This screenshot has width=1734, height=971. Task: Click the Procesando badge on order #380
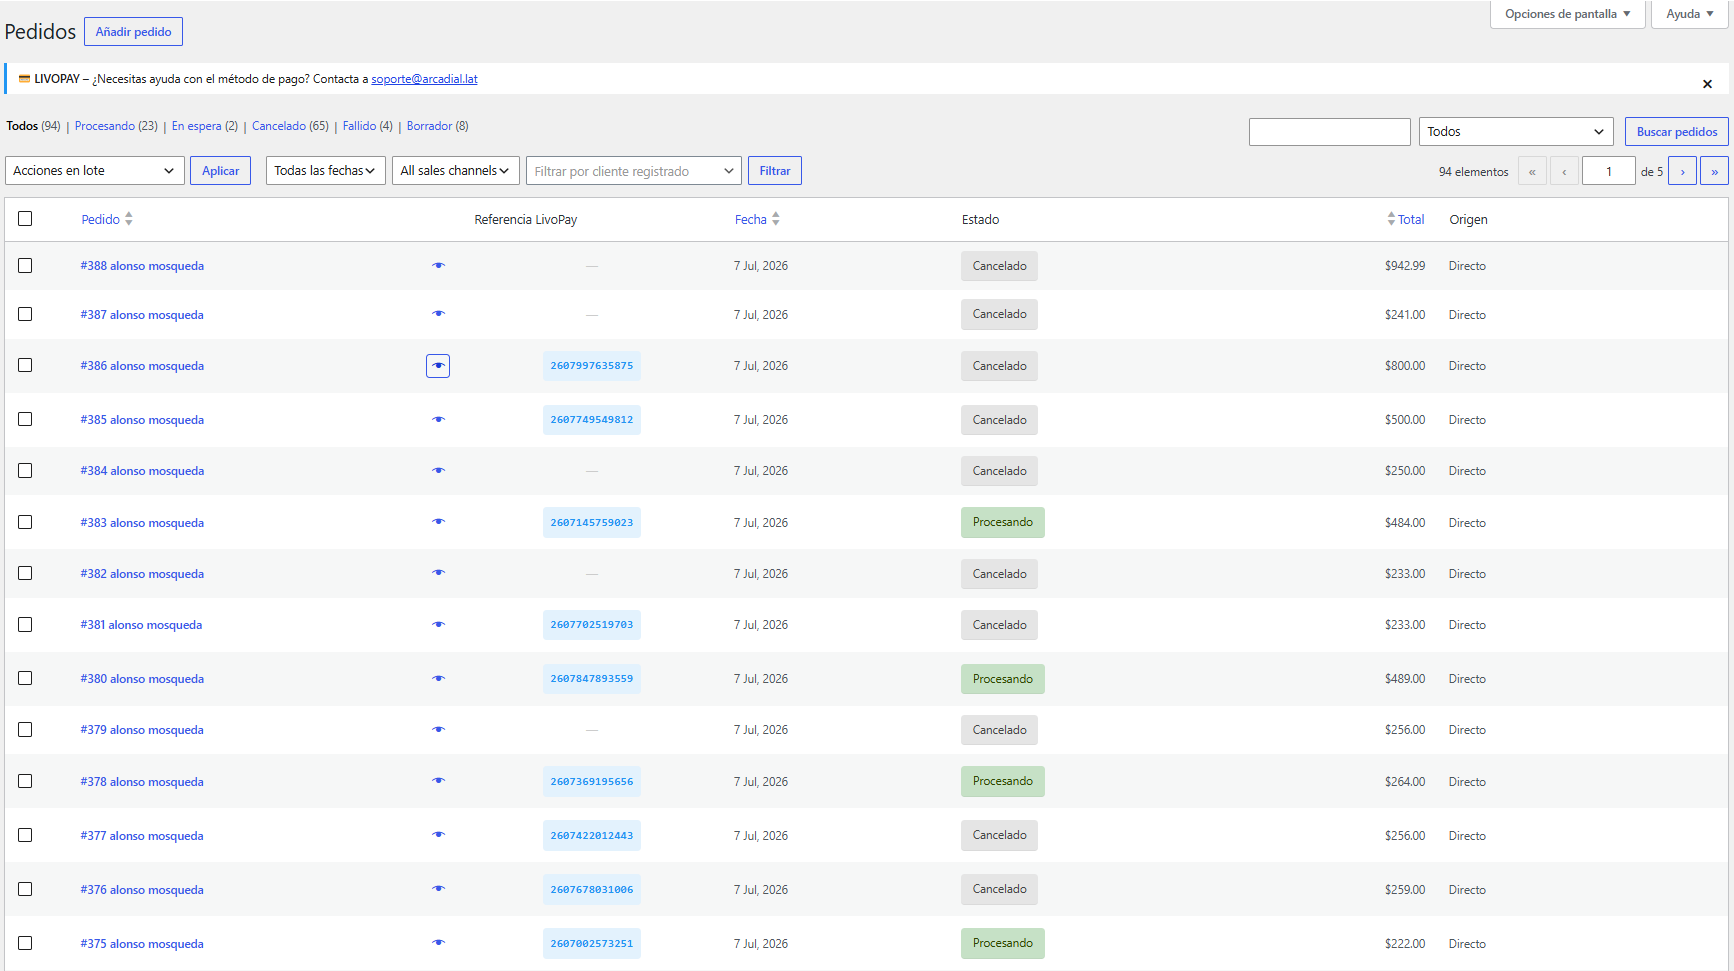[x=1003, y=679]
